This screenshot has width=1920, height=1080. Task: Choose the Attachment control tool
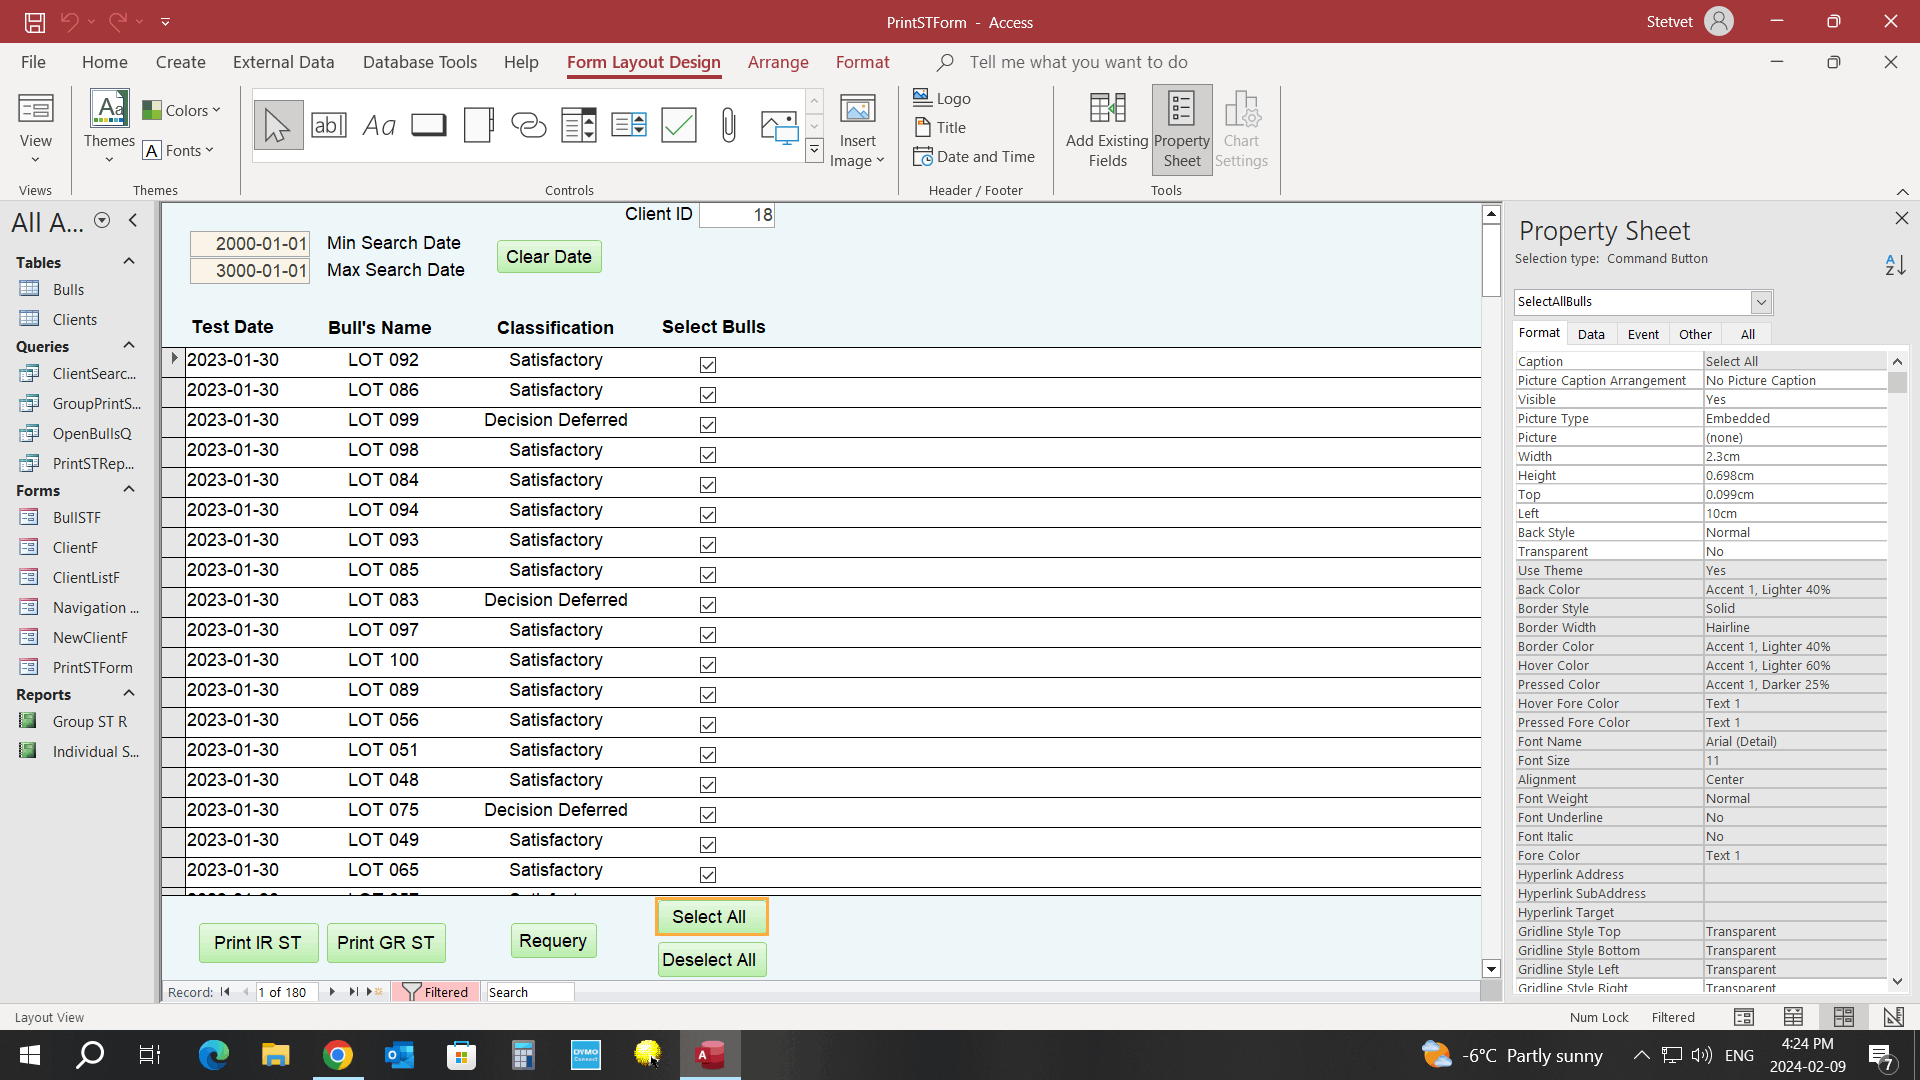tap(729, 126)
